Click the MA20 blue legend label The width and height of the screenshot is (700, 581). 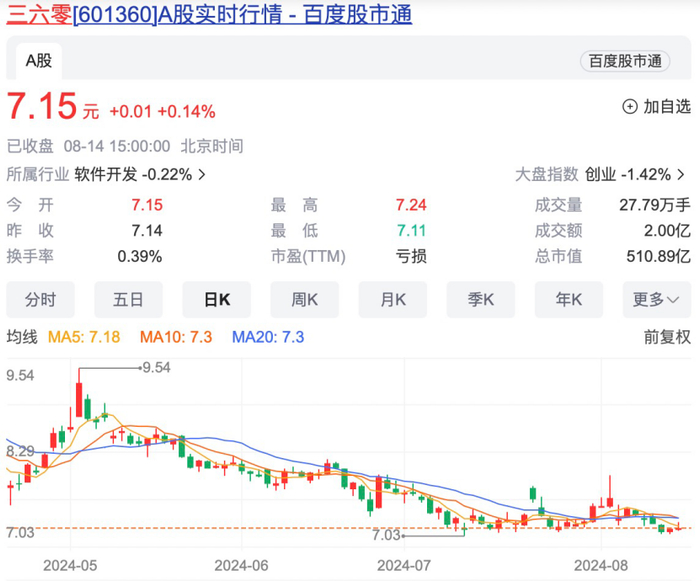(x=268, y=337)
